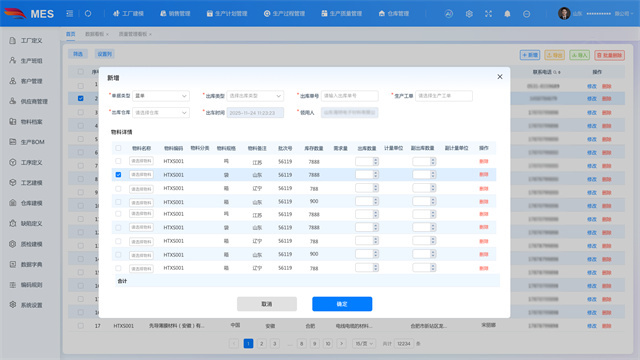The width and height of the screenshot is (640, 360).
Task: Open 工厂建模 top menu
Action: 128,13
